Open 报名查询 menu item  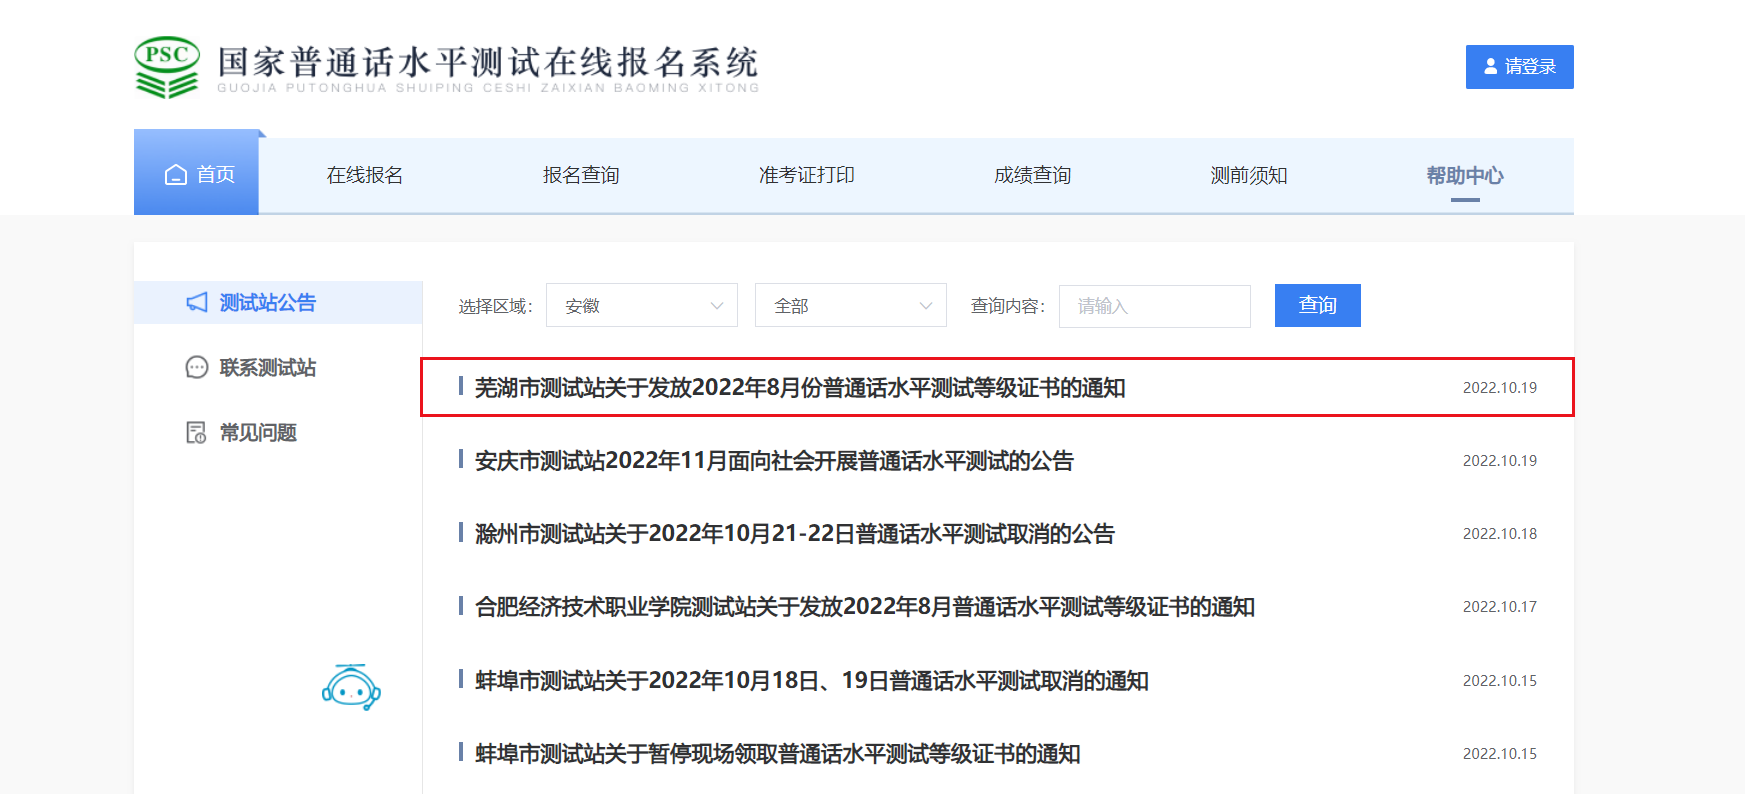[581, 175]
